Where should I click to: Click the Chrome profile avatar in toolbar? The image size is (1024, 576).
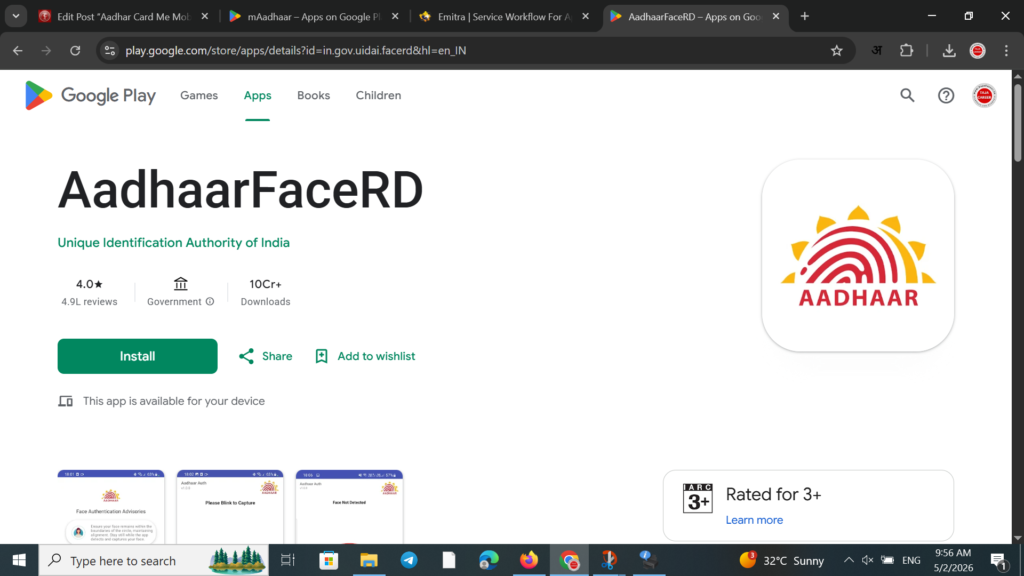pyautogui.click(x=978, y=50)
